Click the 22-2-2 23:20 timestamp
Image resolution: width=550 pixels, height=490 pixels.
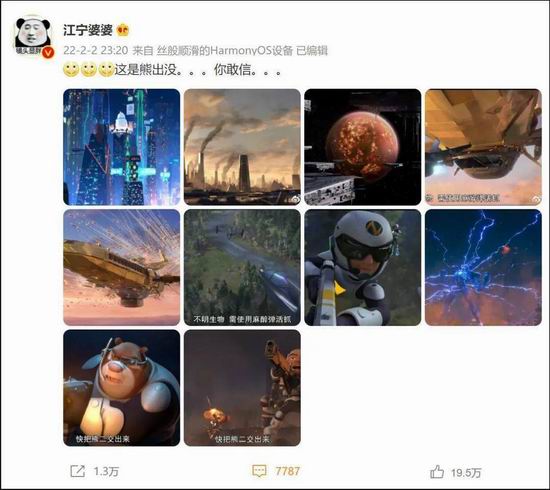pyautogui.click(x=95, y=51)
